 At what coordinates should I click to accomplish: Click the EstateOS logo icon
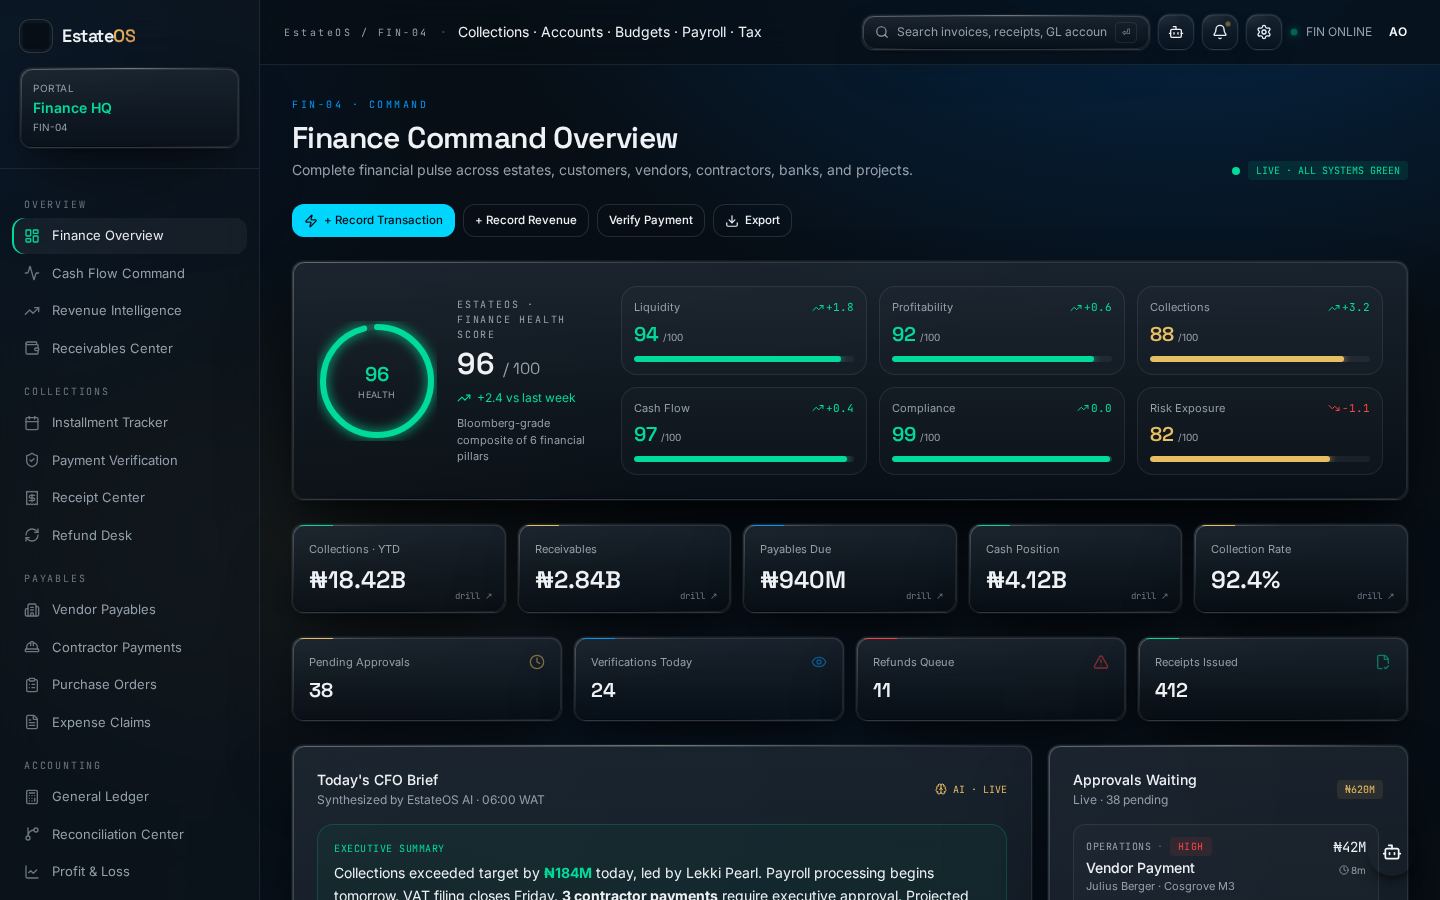[x=36, y=36]
